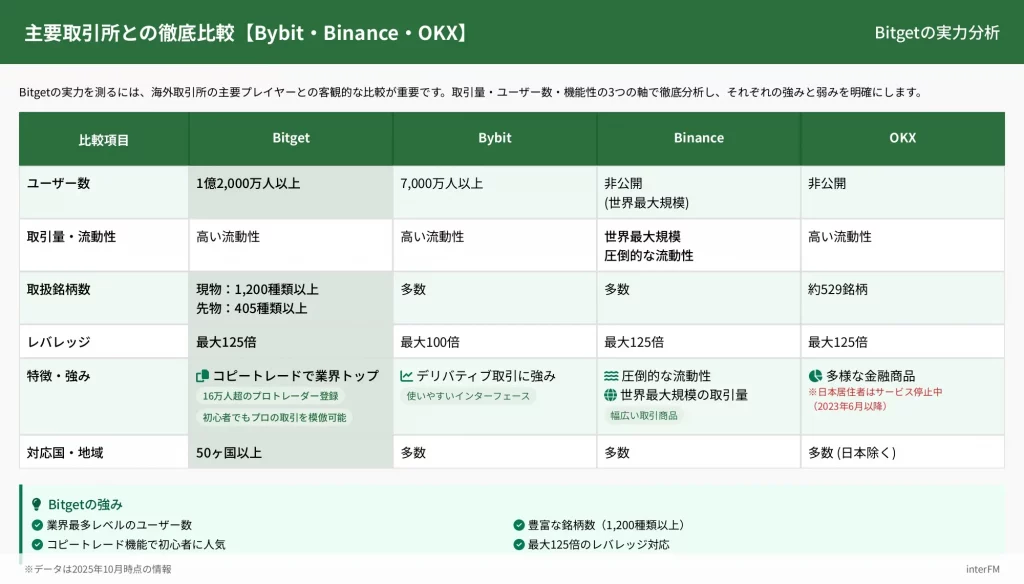The image size is (1024, 584).
Task: Click the 使いやすいインターフェース tag
Action: click(468, 396)
